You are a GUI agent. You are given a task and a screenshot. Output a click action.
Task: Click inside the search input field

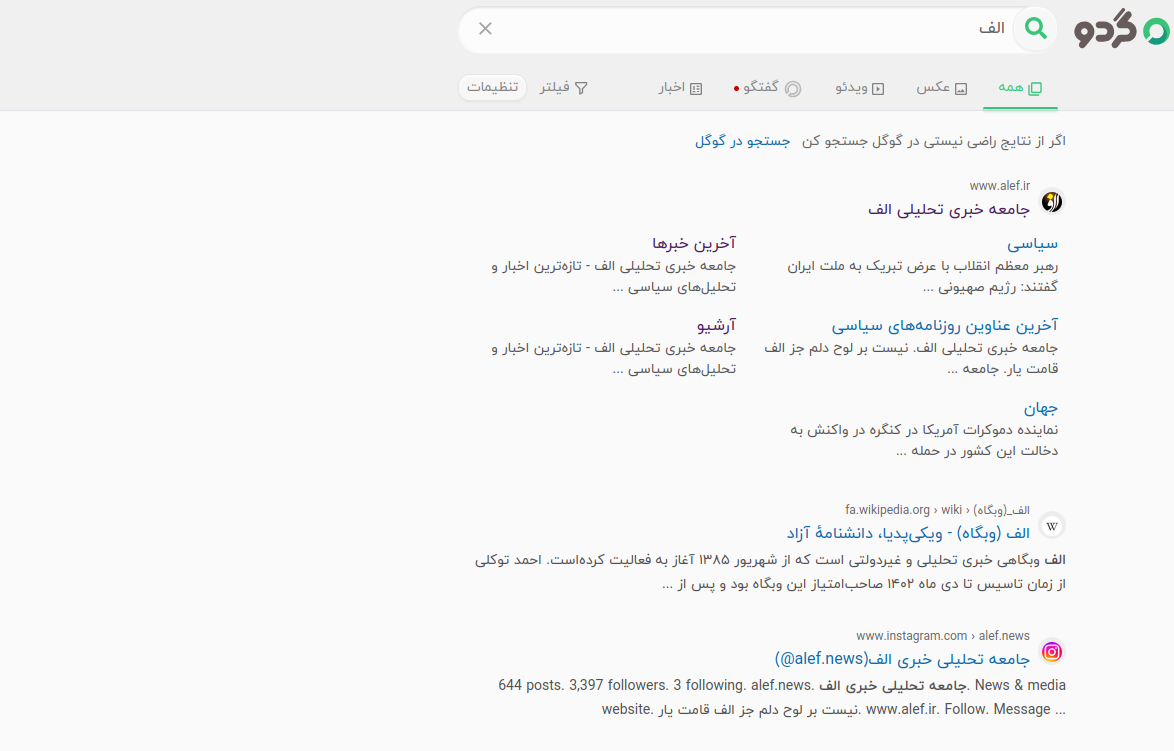pos(740,29)
